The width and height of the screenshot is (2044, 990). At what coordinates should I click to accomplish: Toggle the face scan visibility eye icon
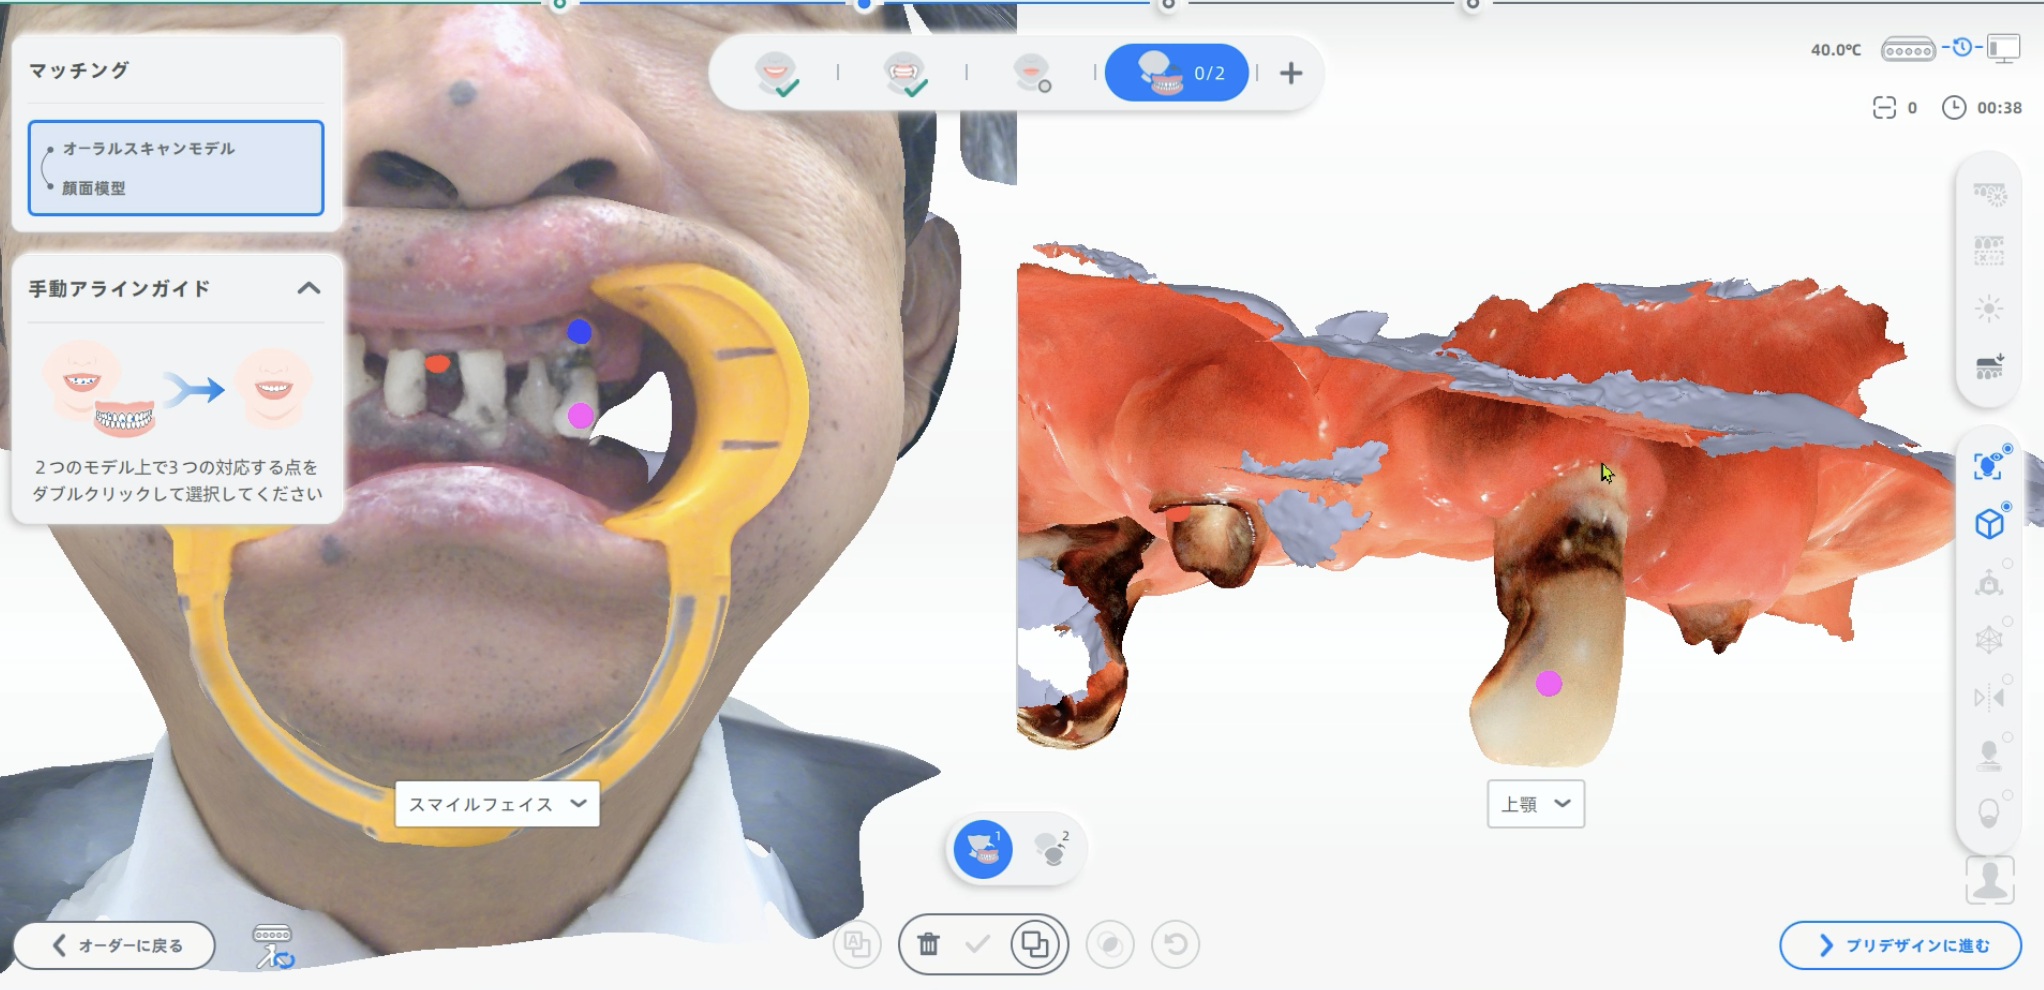[x=1989, y=466]
